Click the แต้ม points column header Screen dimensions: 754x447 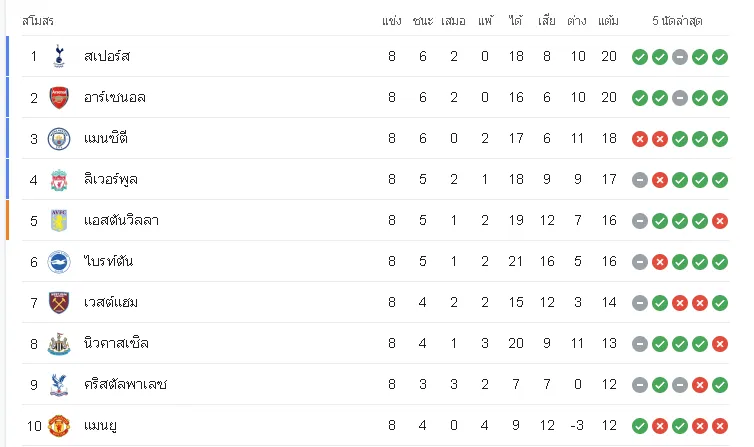click(608, 21)
